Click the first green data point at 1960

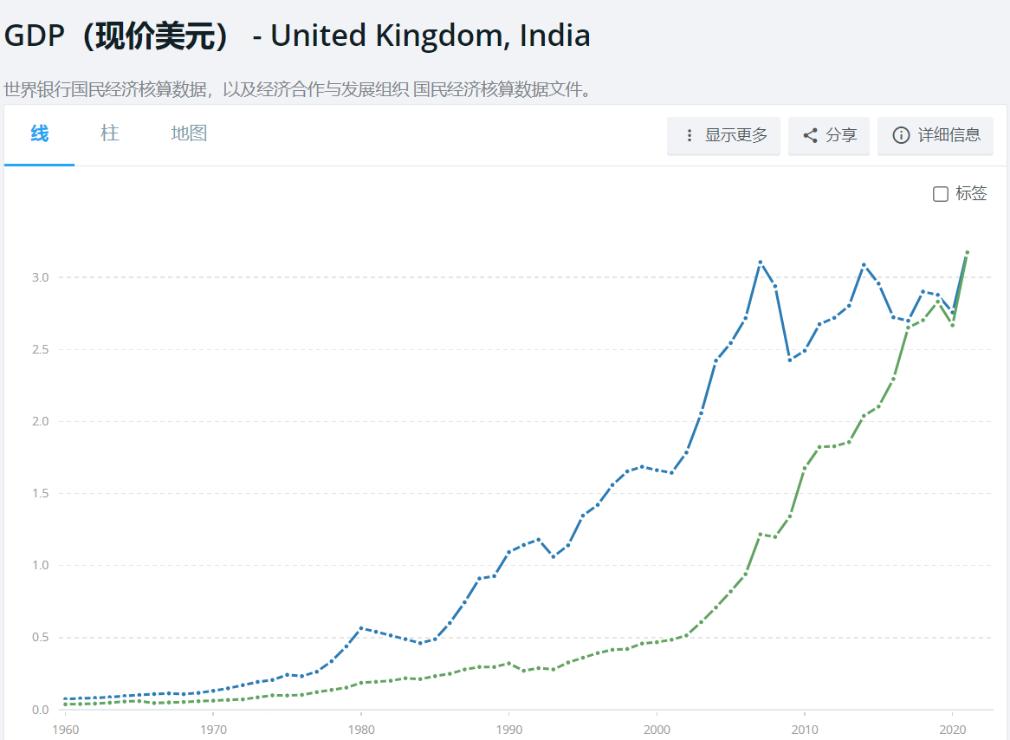click(65, 704)
